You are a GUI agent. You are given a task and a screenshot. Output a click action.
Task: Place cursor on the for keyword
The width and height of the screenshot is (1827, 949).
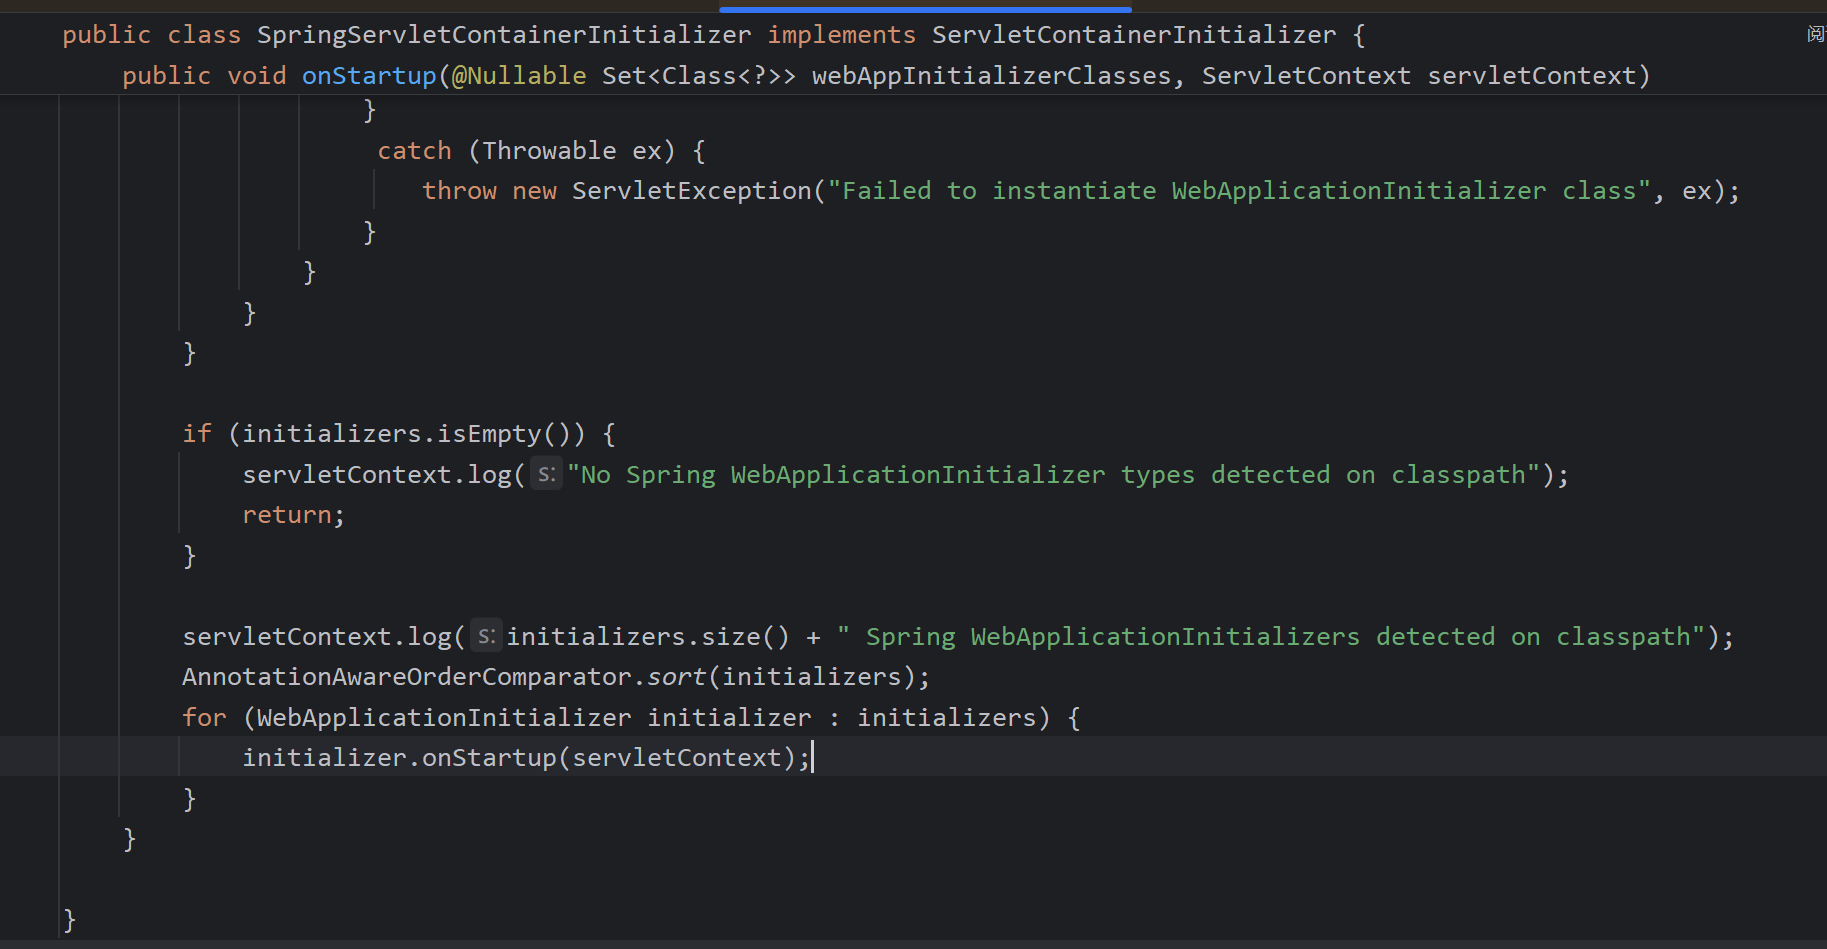pyautogui.click(x=204, y=718)
